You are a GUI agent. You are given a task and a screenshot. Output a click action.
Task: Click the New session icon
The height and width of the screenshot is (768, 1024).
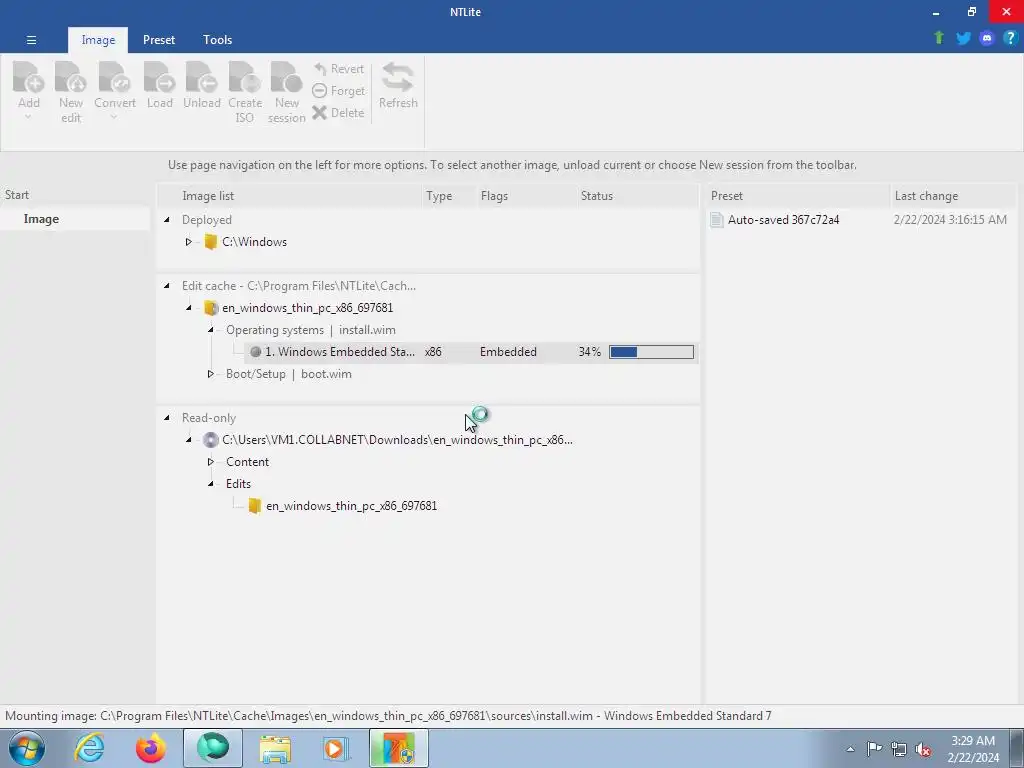[287, 77]
